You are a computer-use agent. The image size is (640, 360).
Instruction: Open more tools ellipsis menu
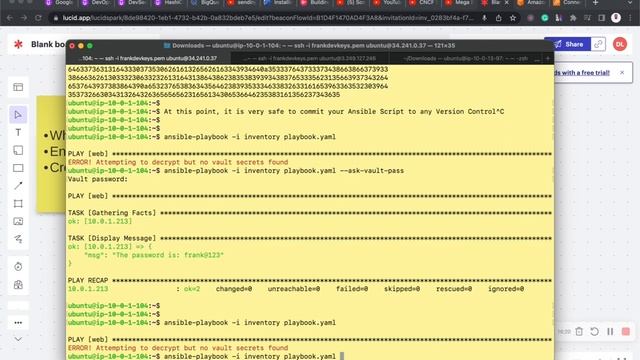pyautogui.click(x=18, y=322)
